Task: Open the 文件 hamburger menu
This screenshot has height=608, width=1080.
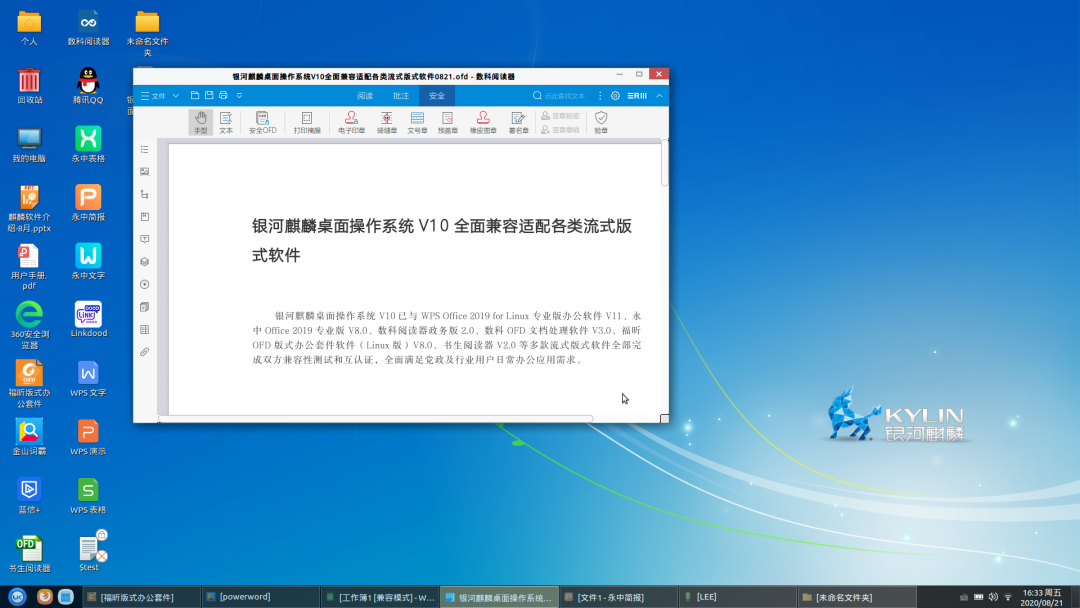Action: click(153, 96)
